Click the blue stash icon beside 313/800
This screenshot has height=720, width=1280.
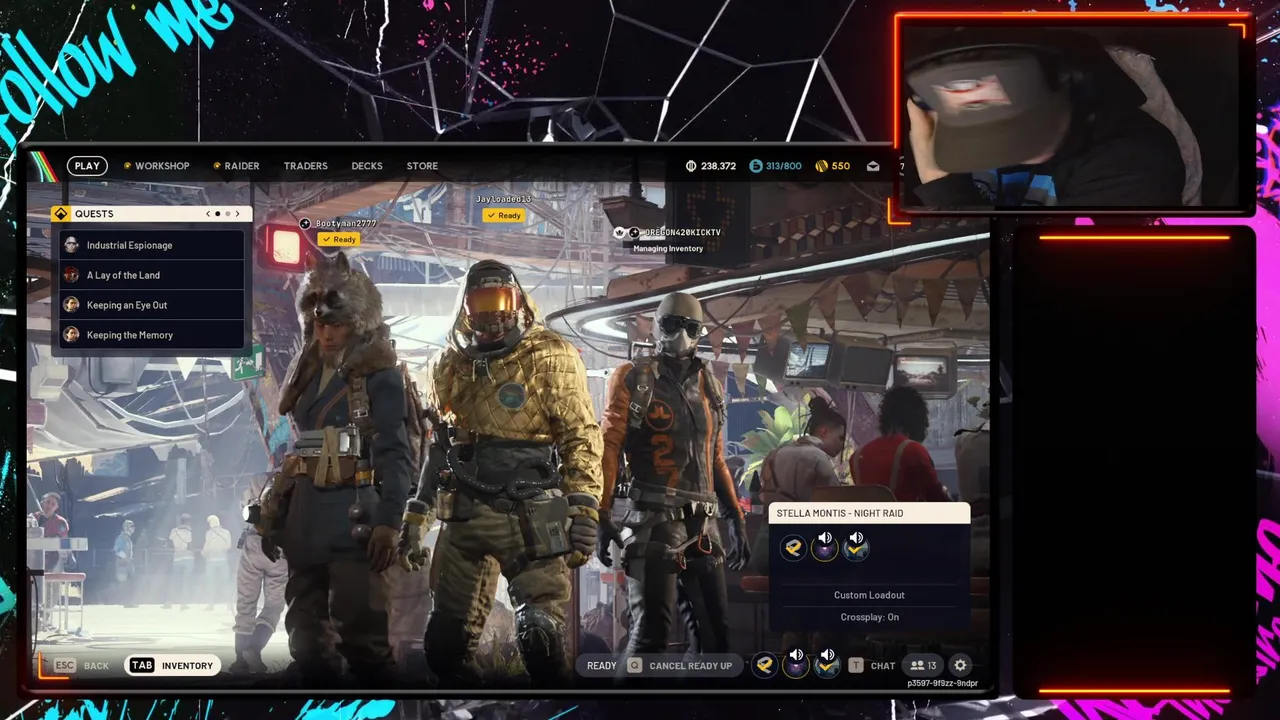pos(756,166)
